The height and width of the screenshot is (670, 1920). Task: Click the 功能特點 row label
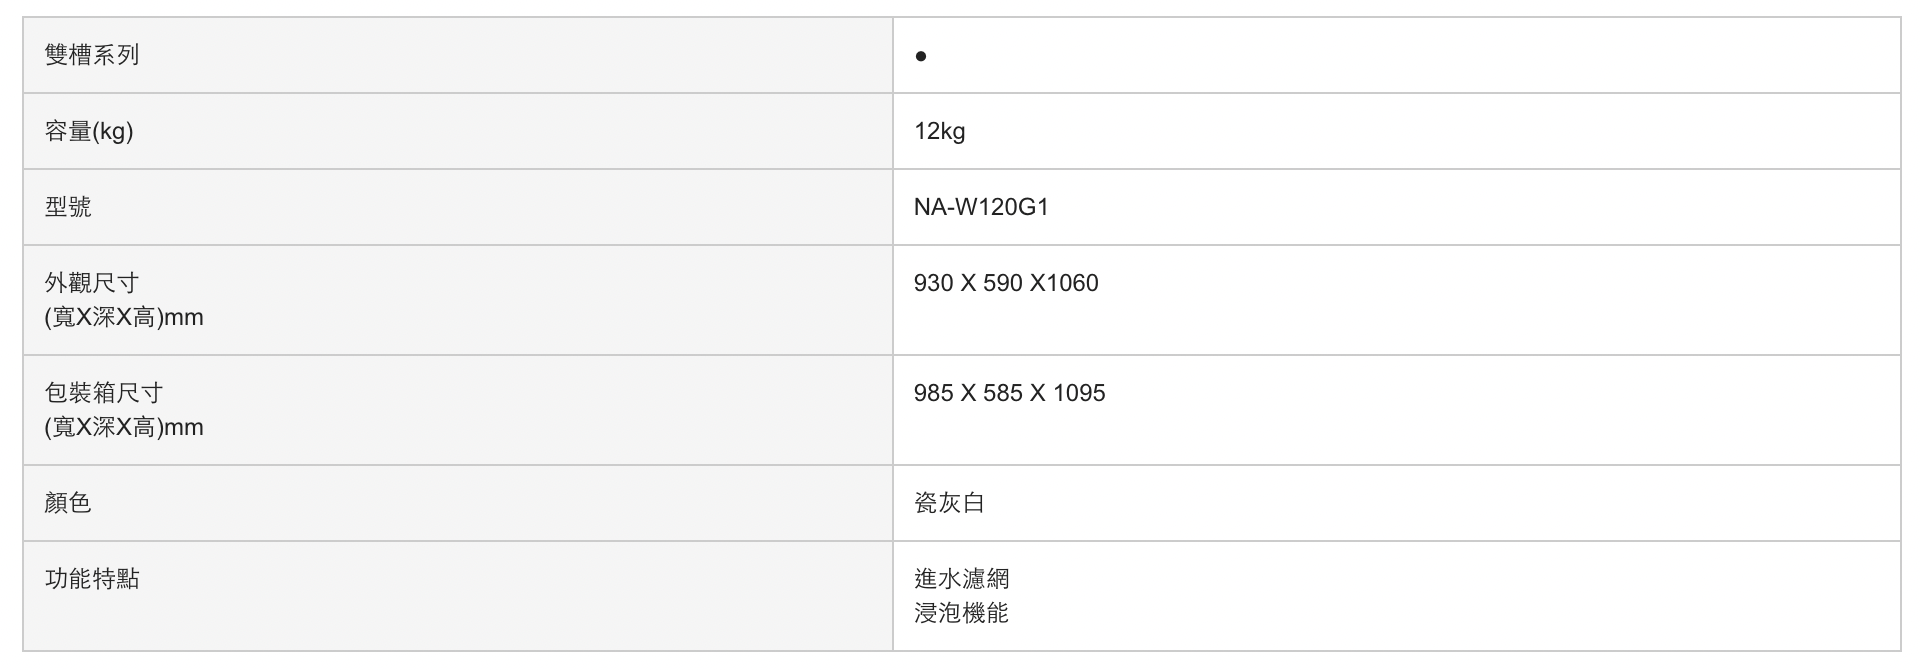coord(92,579)
